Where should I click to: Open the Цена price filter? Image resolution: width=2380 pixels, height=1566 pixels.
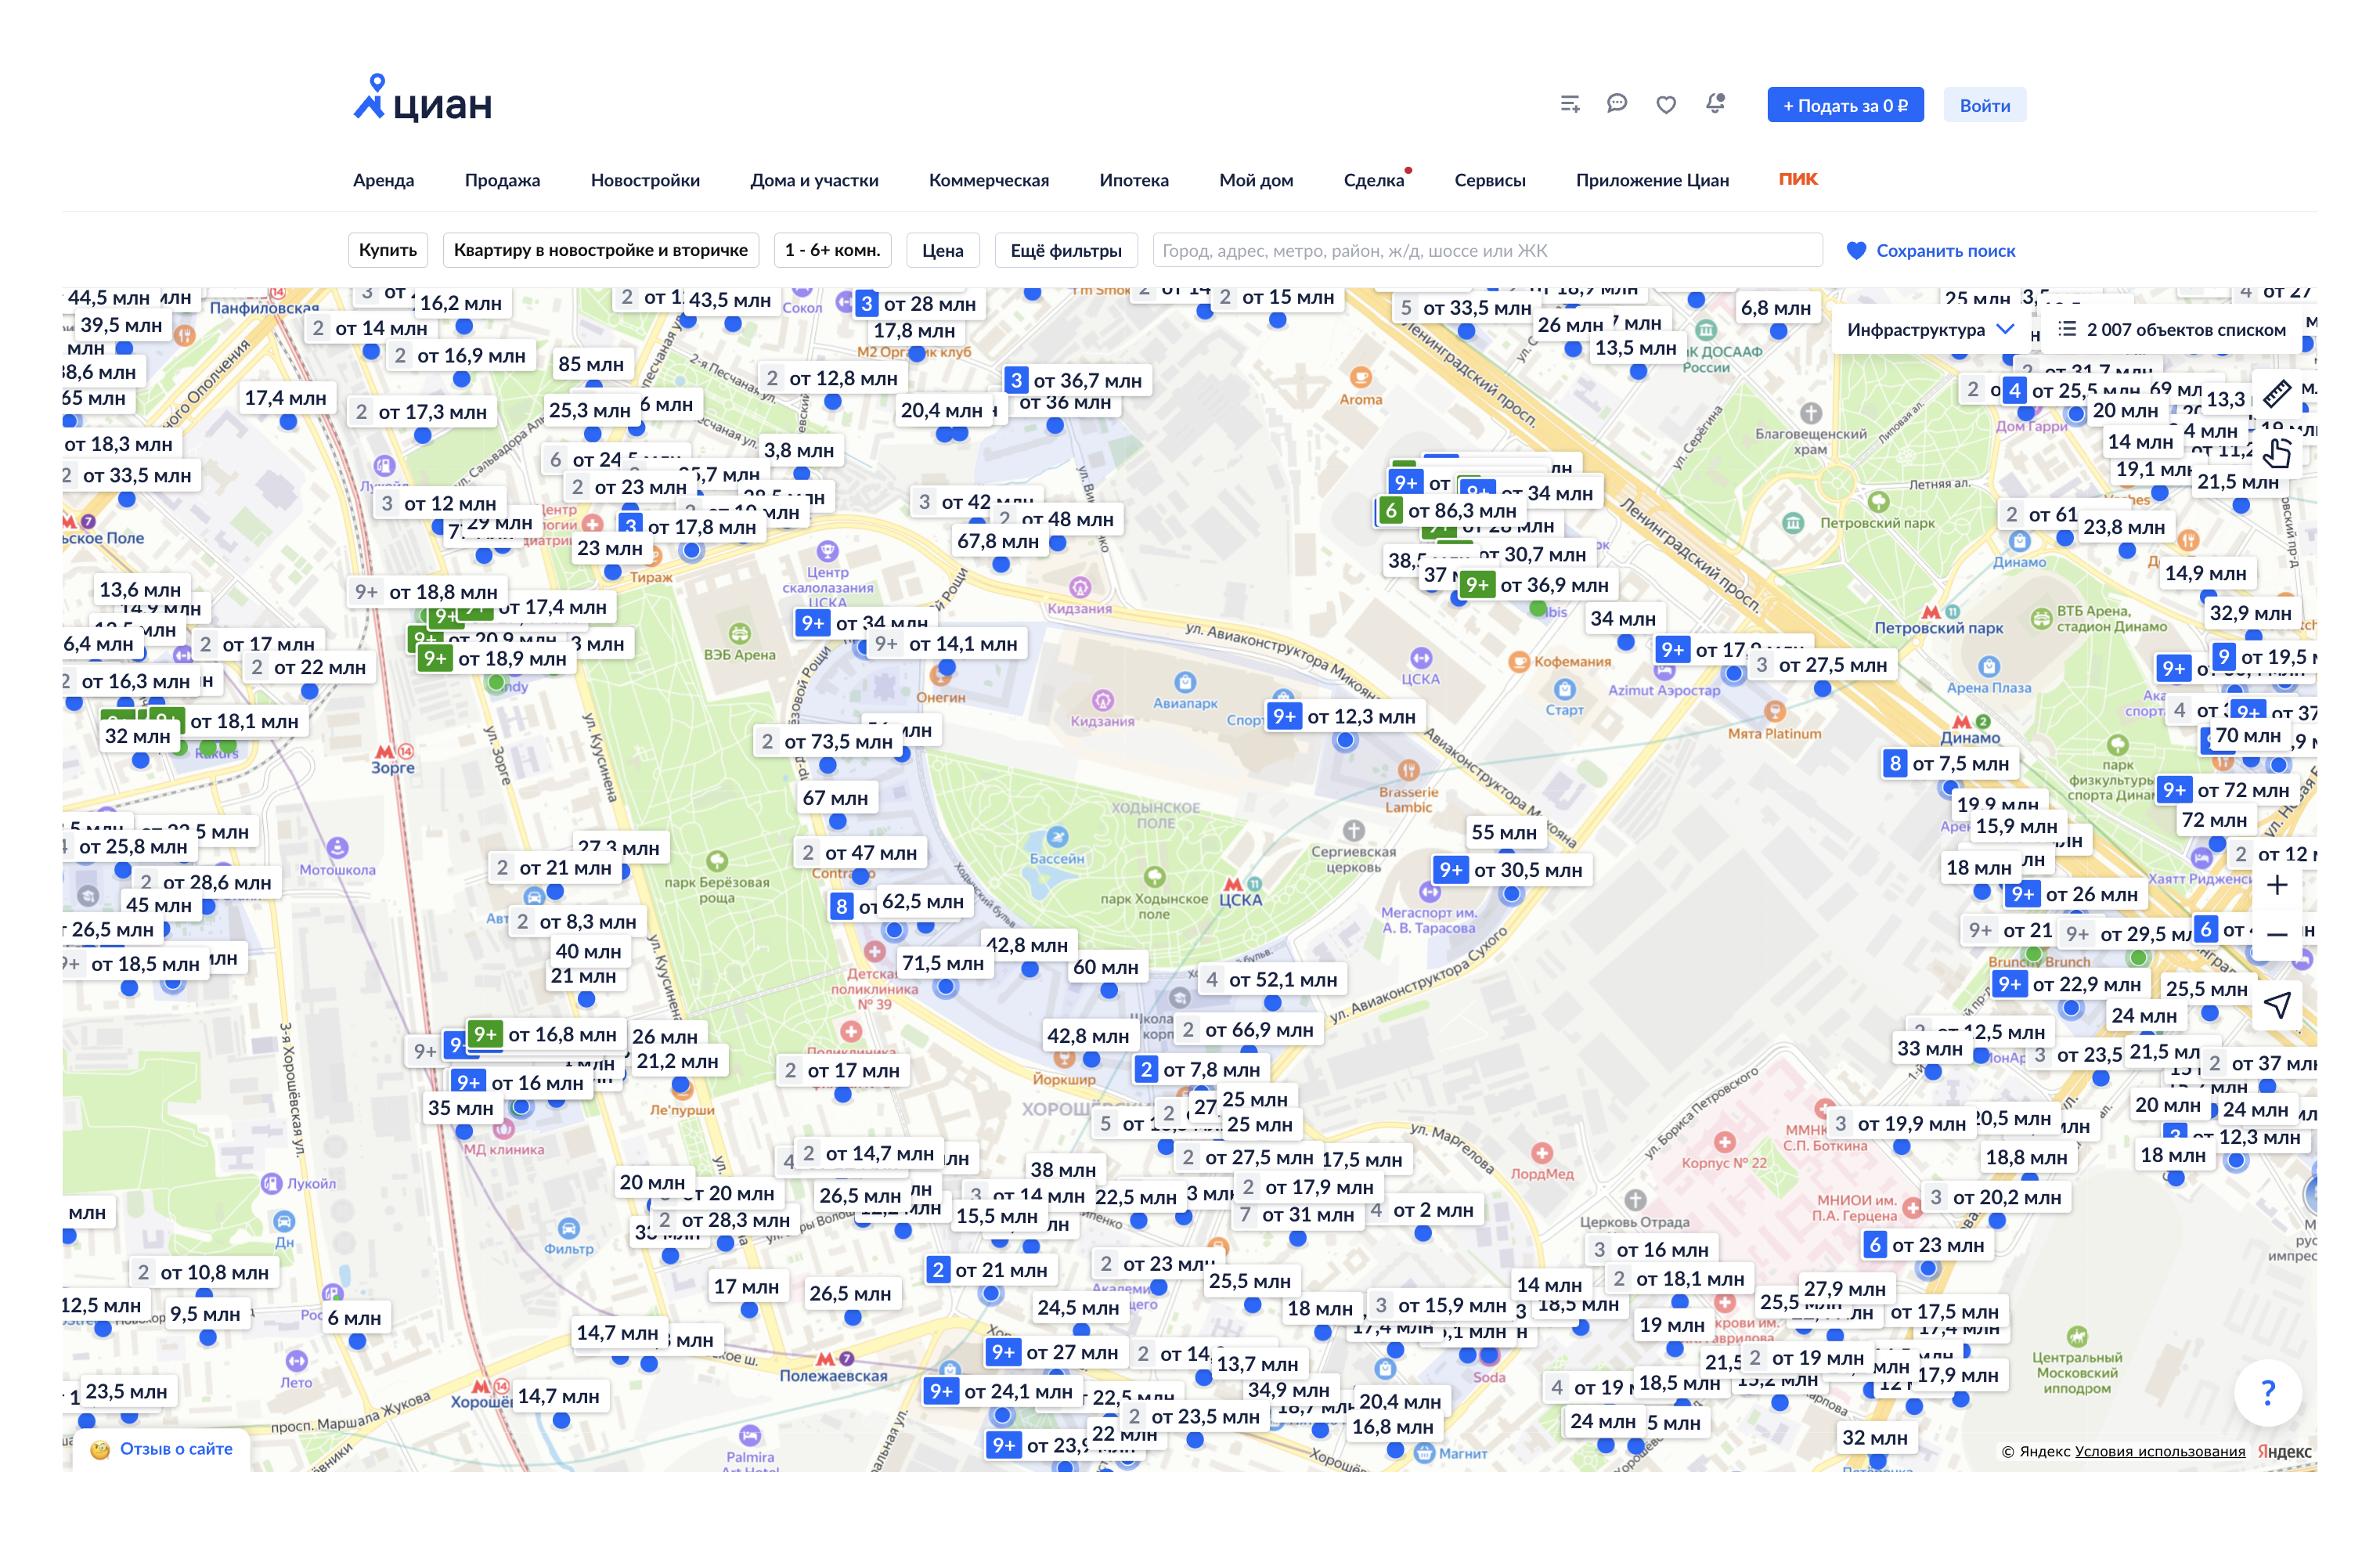tap(942, 250)
